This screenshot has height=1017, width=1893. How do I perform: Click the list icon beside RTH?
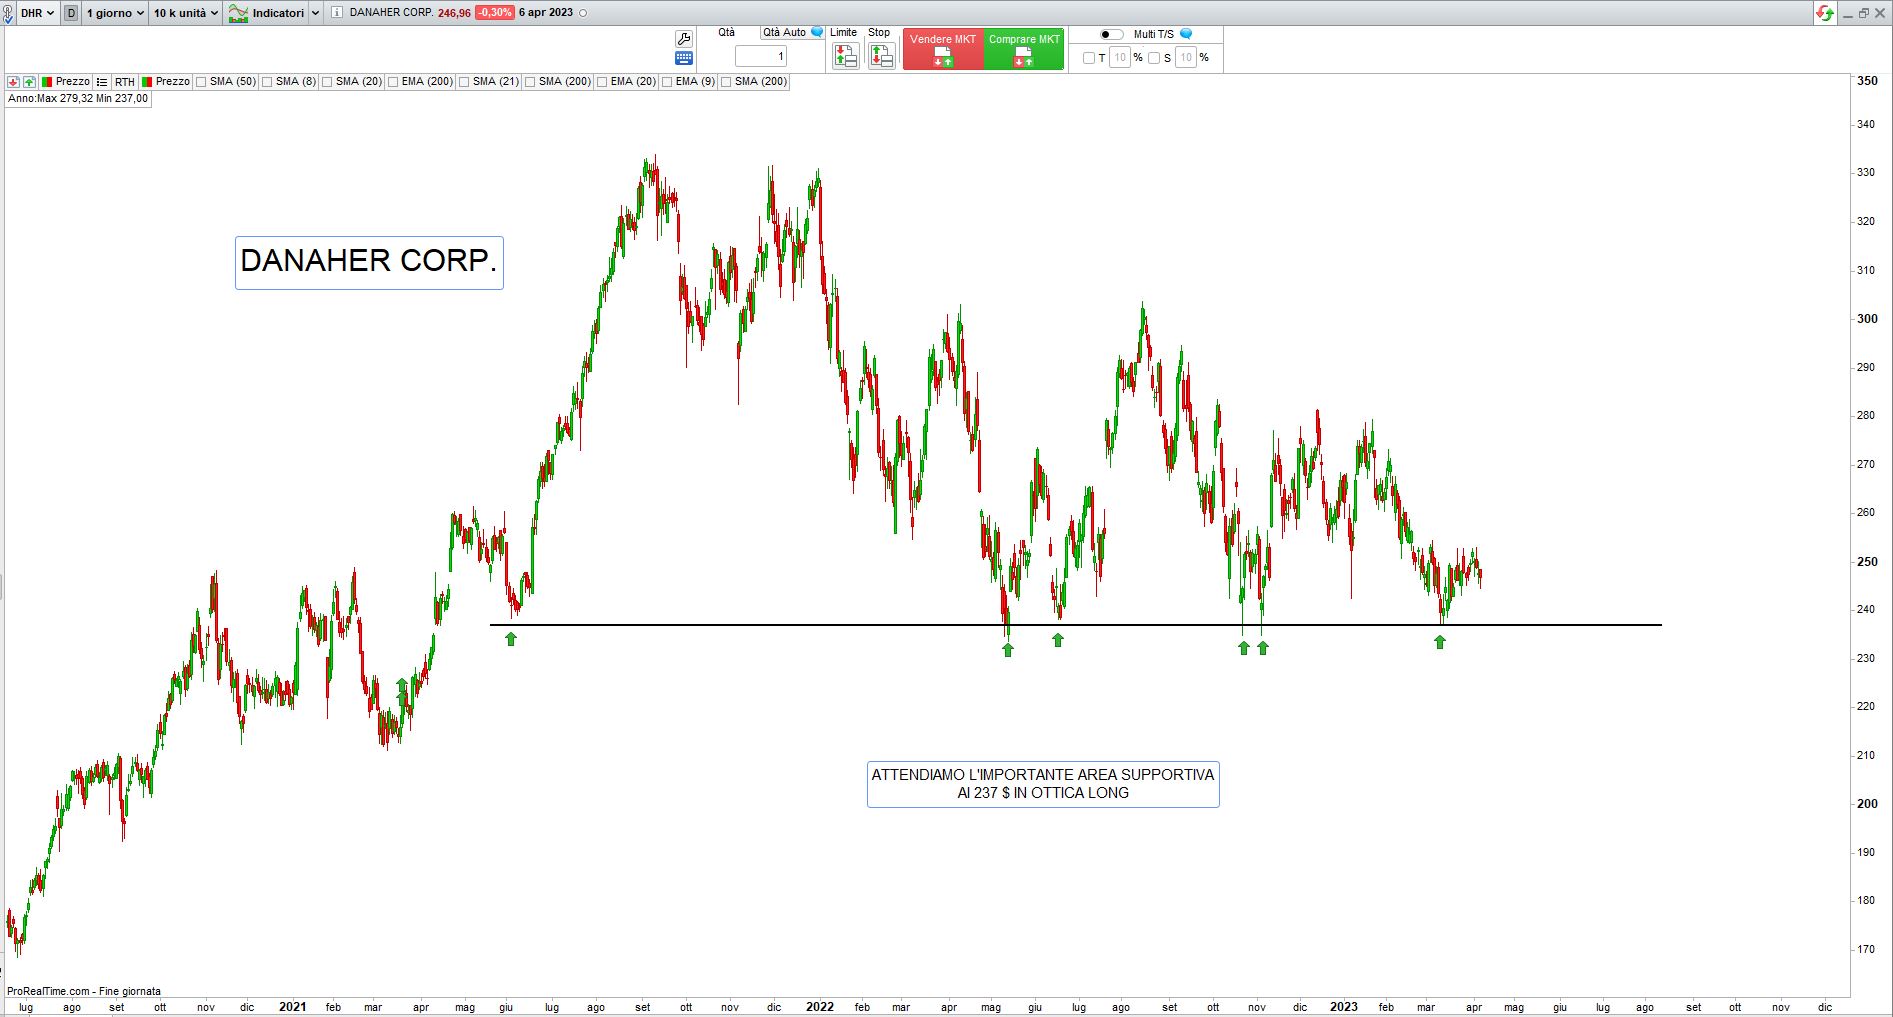point(102,82)
